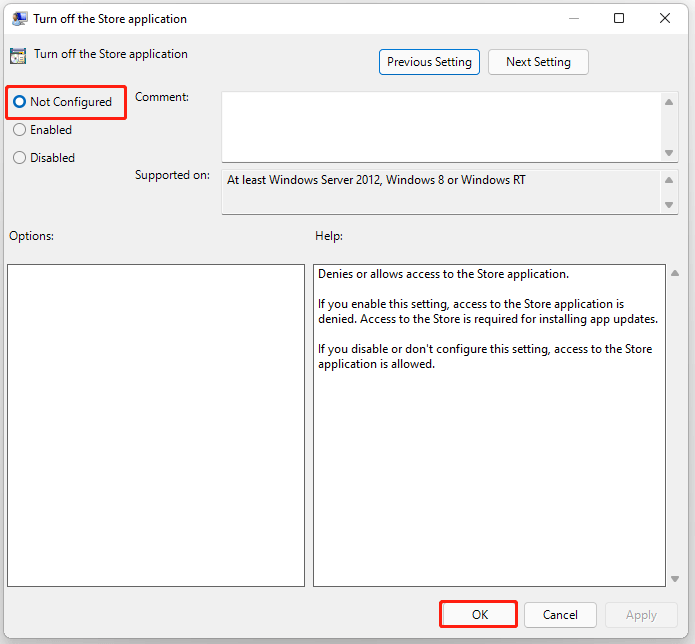This screenshot has width=695, height=644.
Task: Click the greyed Apply button
Action: (641, 615)
